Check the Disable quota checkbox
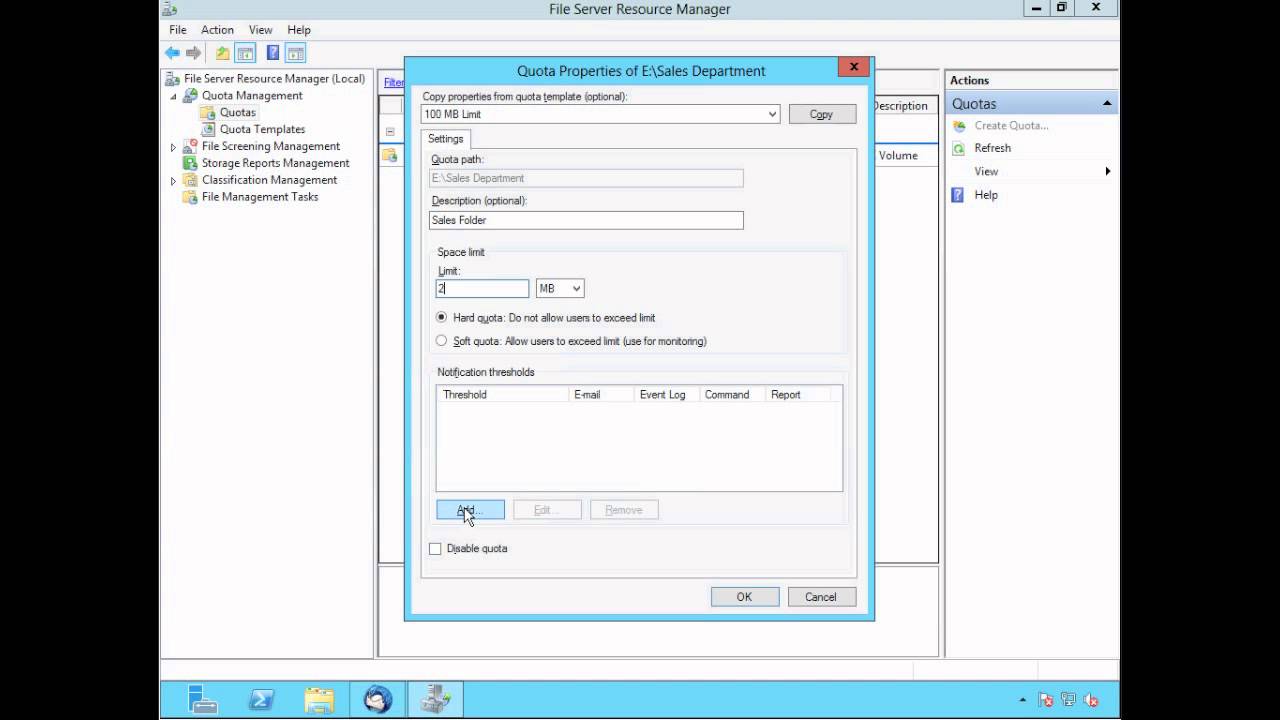This screenshot has height=720, width=1280. [x=435, y=548]
